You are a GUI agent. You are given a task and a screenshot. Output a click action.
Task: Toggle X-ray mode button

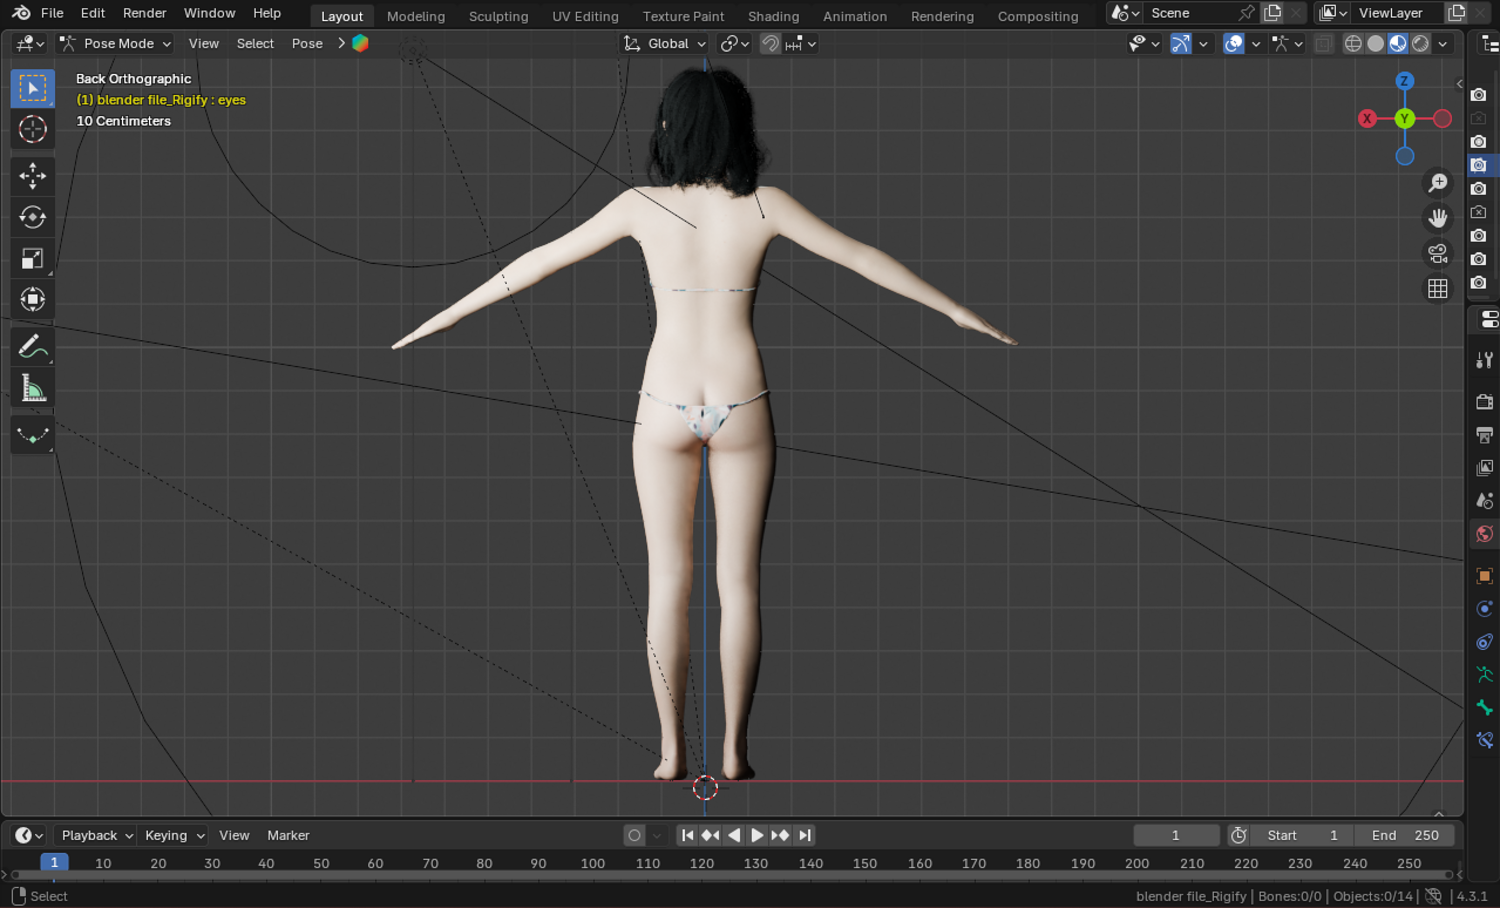[x=1323, y=43]
